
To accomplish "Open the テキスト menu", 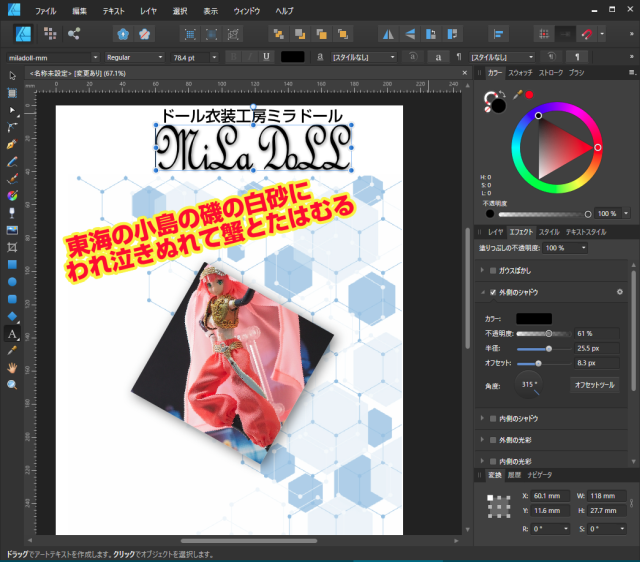I will (113, 11).
